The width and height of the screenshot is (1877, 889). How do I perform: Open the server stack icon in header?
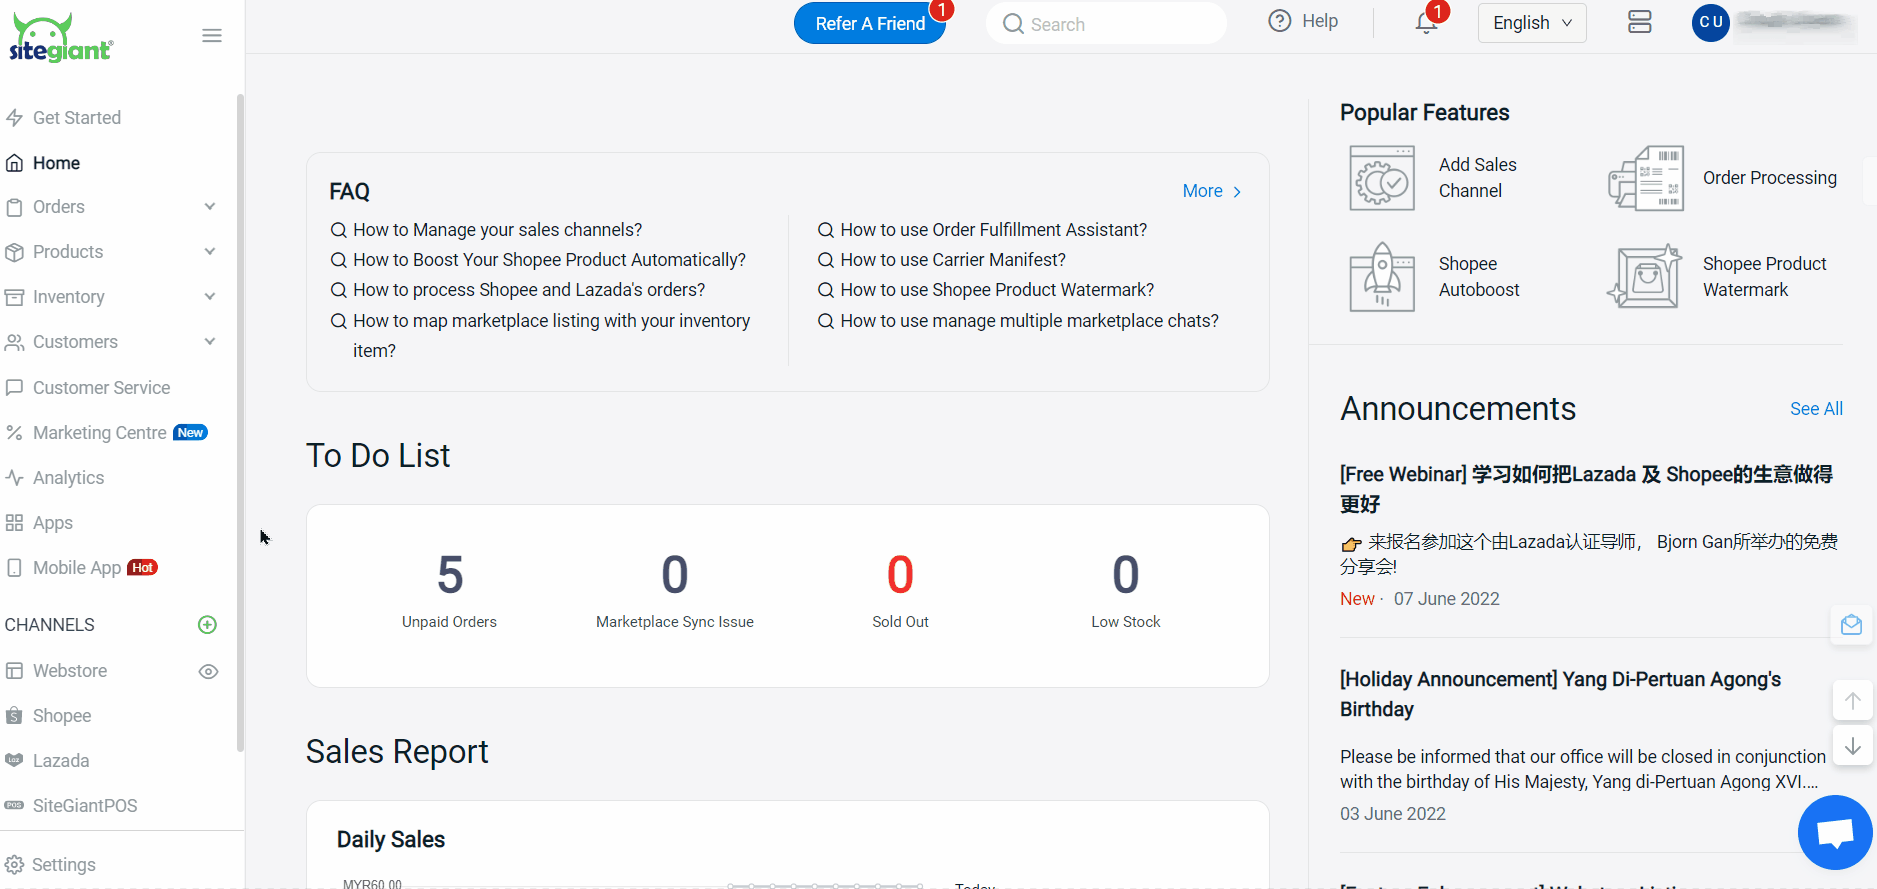1640,22
